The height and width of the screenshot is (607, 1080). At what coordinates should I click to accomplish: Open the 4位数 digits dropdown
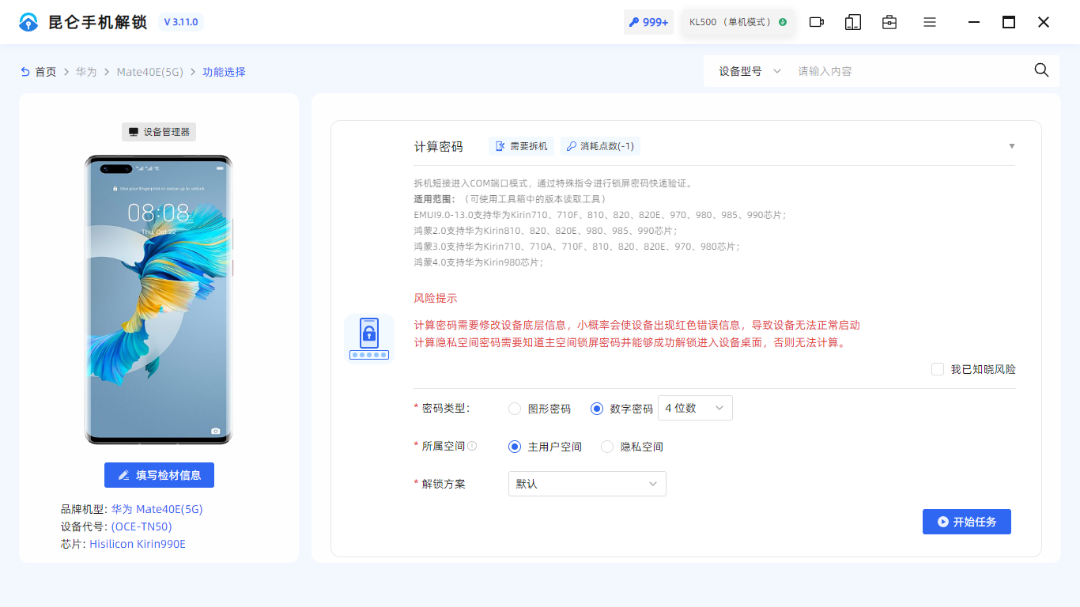tap(695, 408)
